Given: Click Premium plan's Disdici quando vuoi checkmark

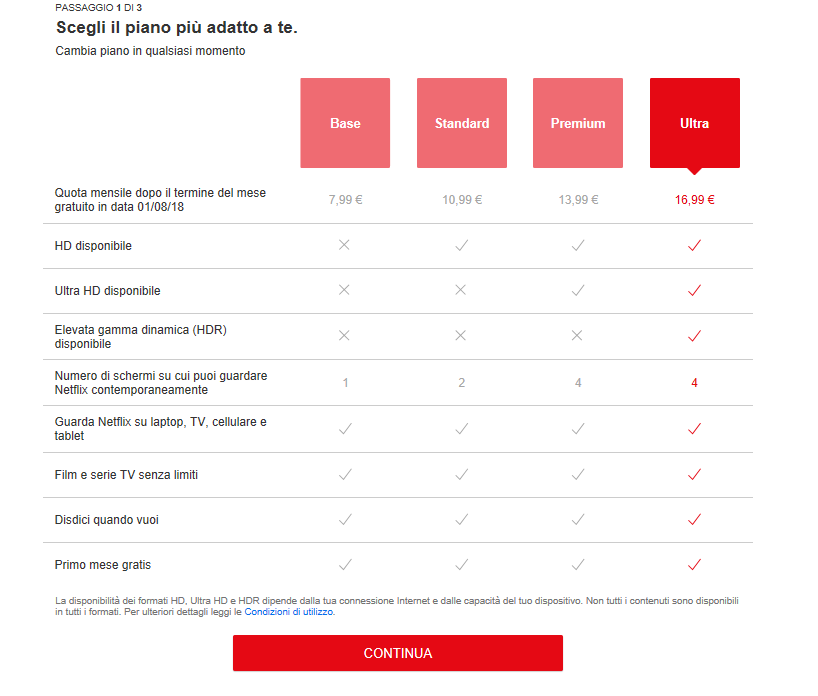Looking at the screenshot, I should (578, 519).
